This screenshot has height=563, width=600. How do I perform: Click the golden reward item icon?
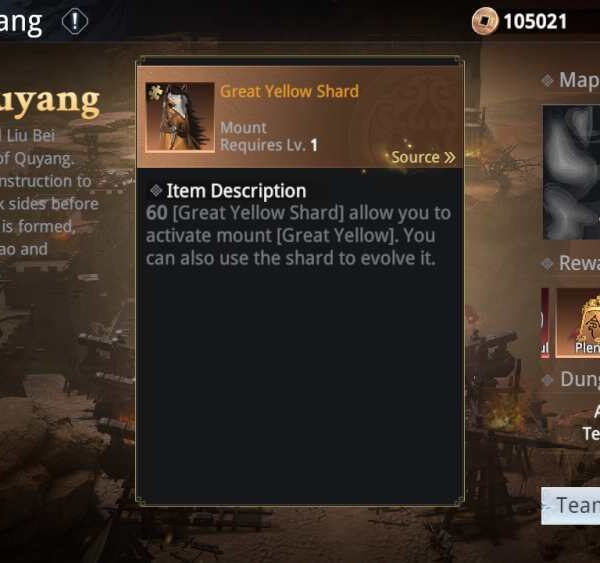(578, 323)
